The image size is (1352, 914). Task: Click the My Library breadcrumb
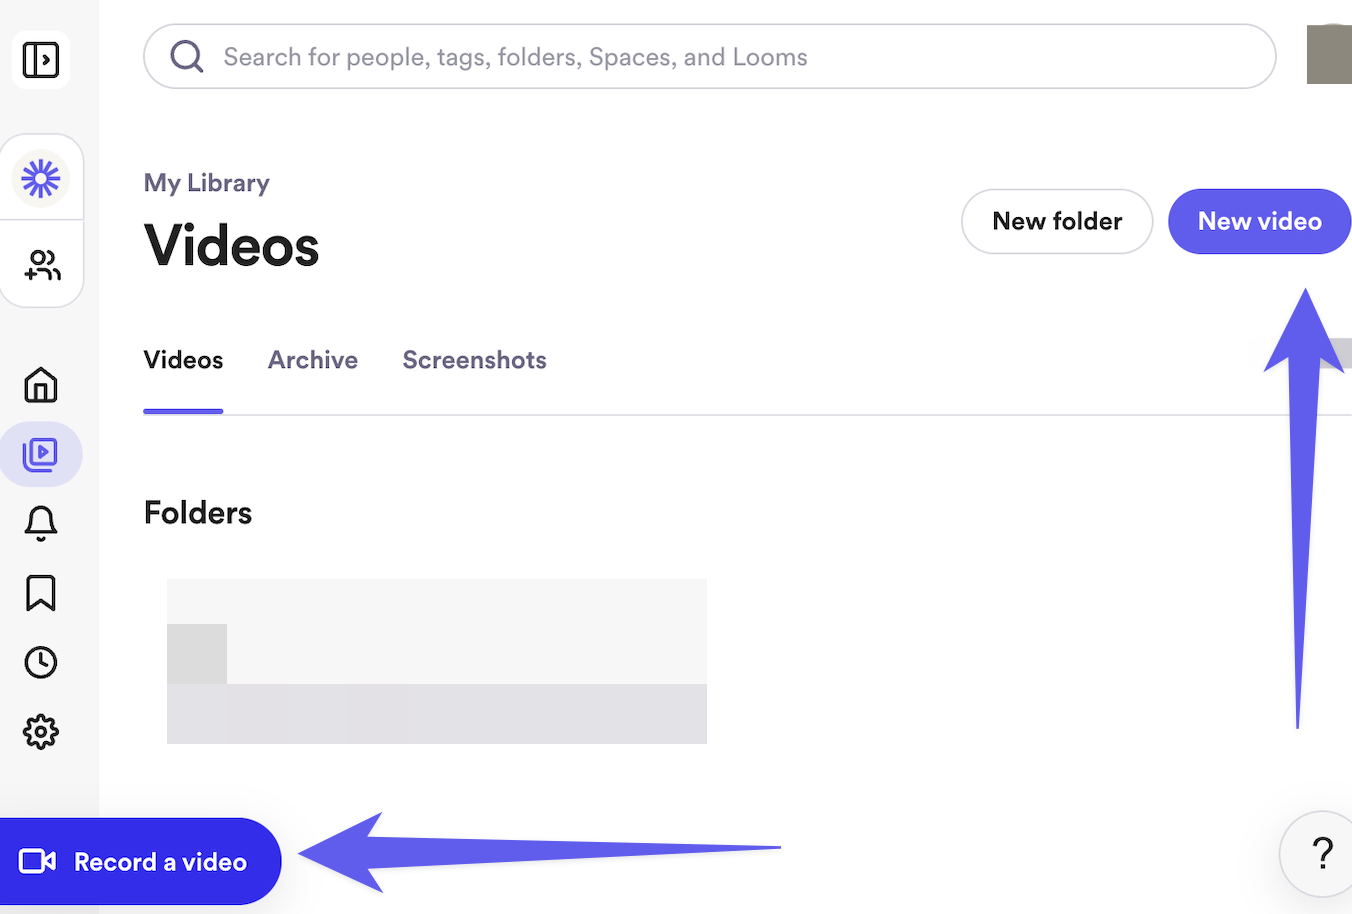click(207, 183)
